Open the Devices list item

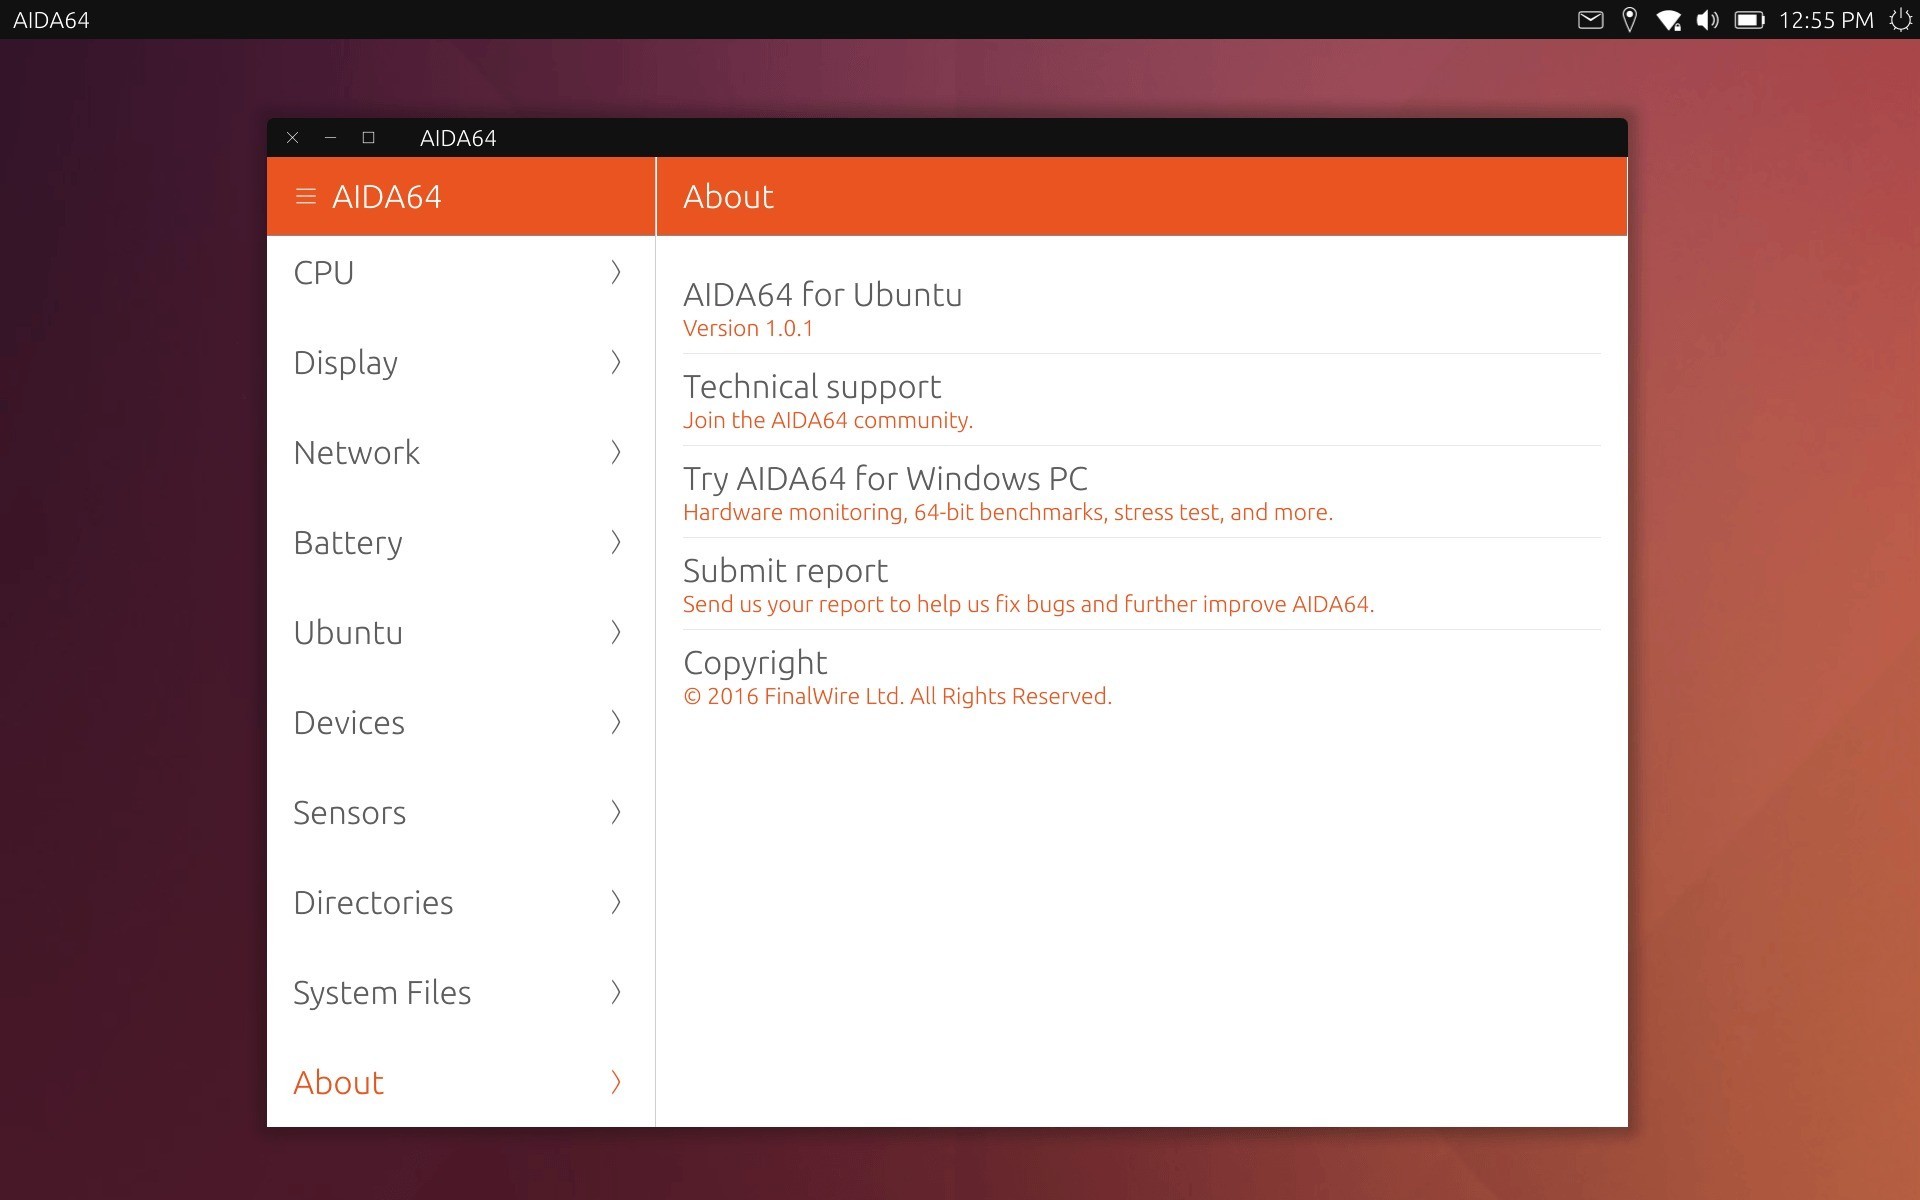click(x=349, y=722)
